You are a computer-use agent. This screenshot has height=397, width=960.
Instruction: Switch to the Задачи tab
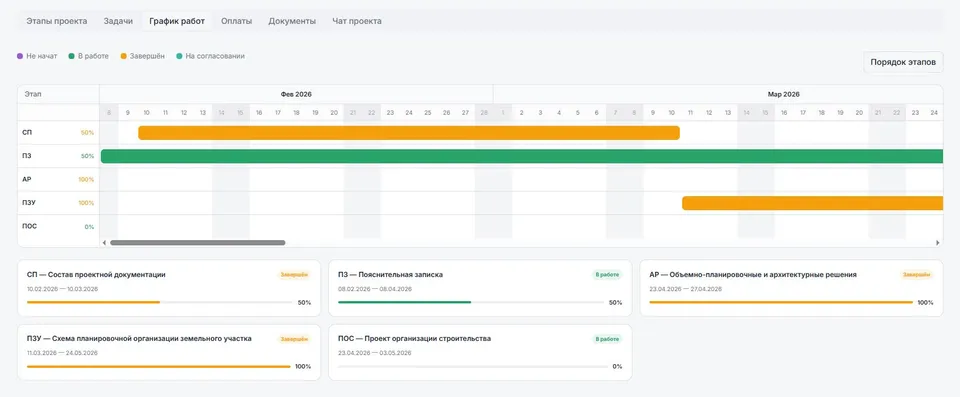[118, 21]
